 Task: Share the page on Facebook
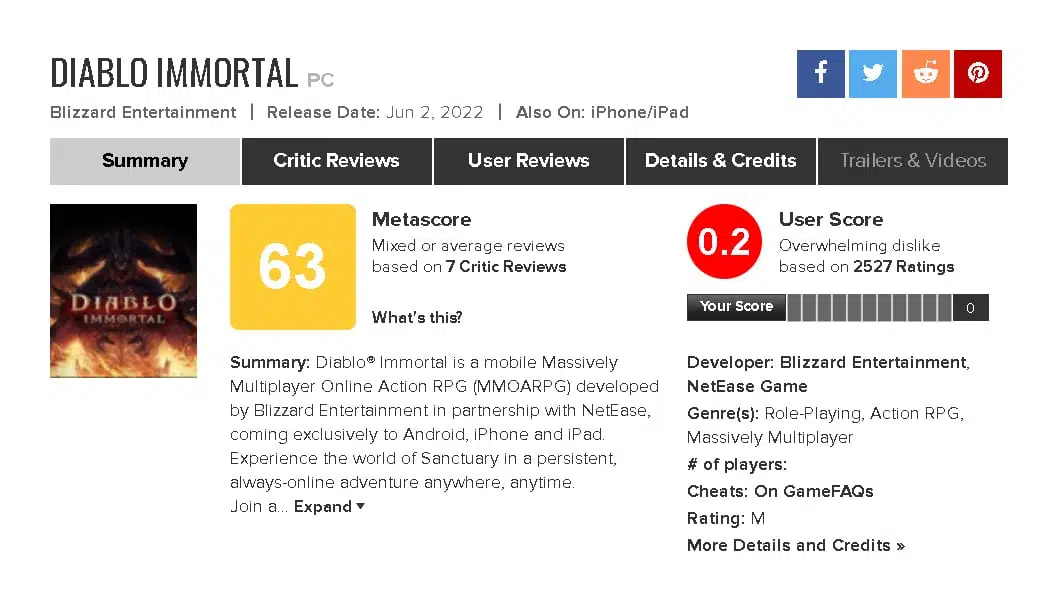point(821,73)
